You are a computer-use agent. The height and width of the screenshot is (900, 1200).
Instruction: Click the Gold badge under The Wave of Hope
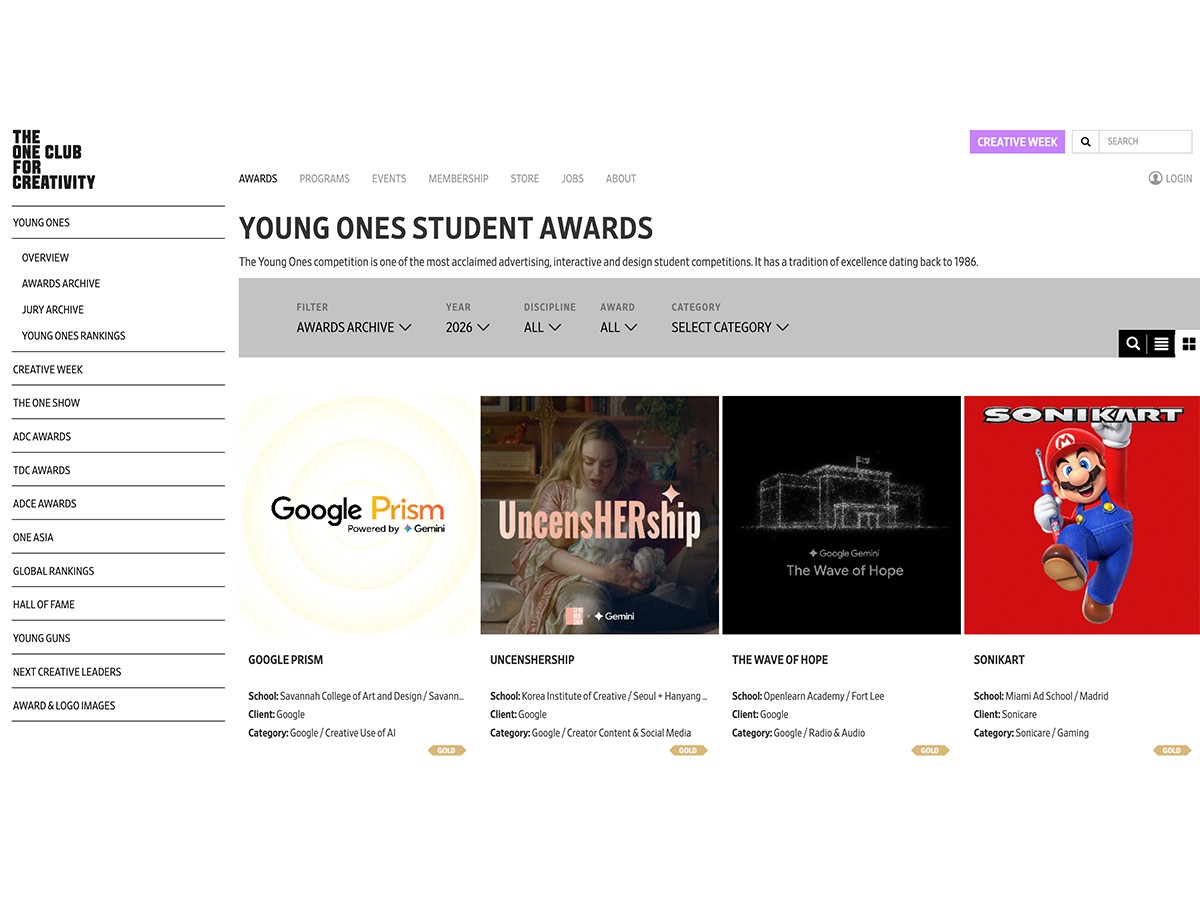930,750
